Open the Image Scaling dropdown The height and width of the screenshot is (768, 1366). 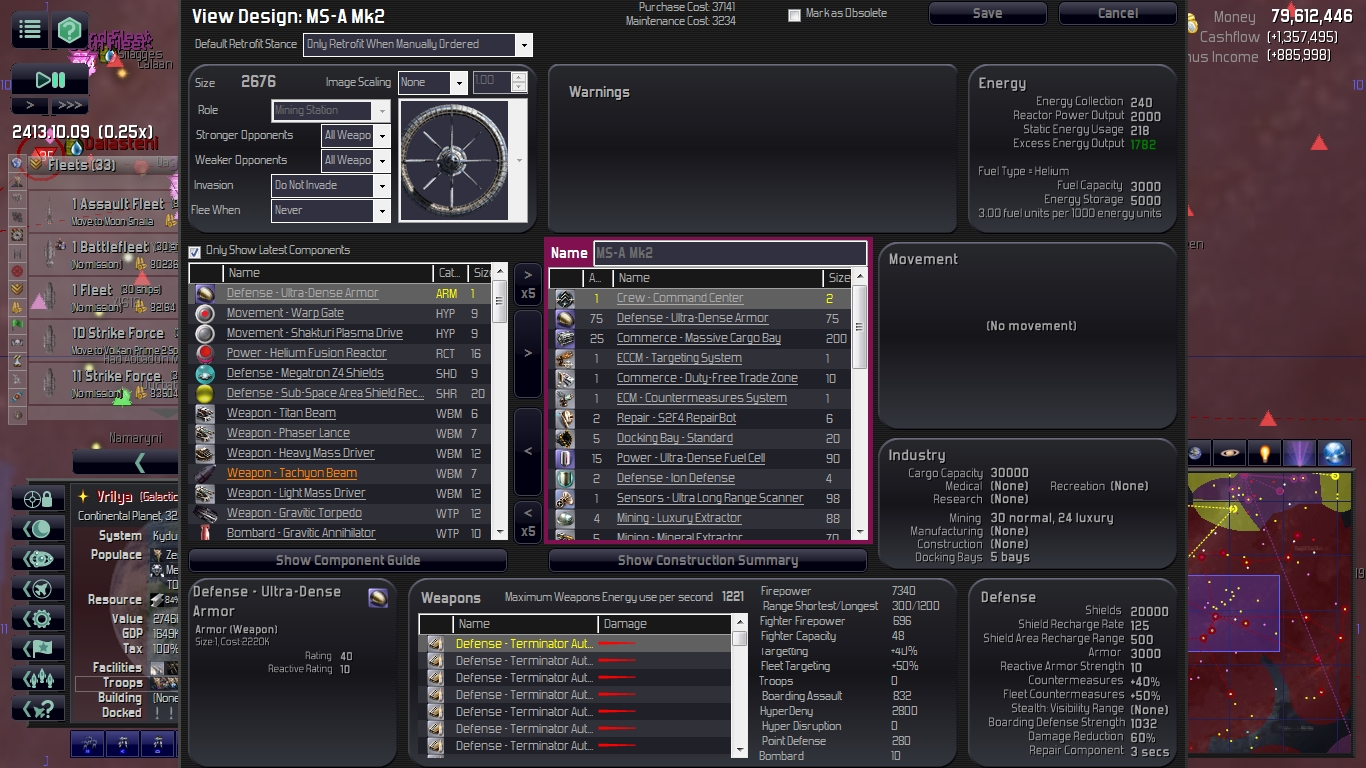pos(432,83)
